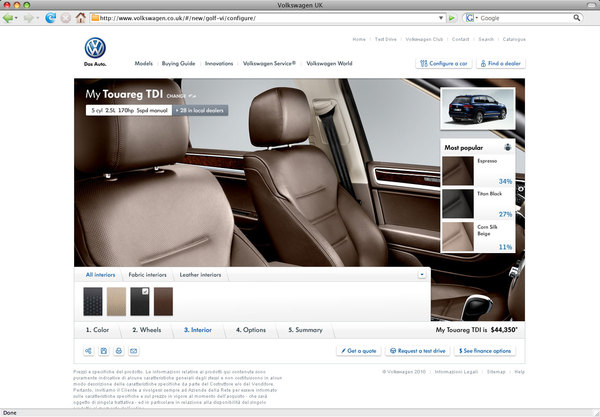Click the browser back arrow

(11, 18)
